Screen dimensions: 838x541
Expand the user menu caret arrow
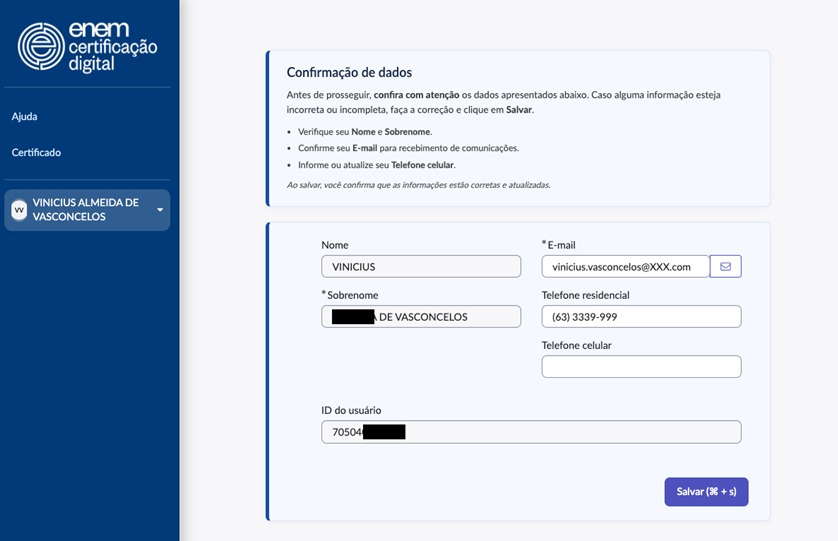(160, 210)
